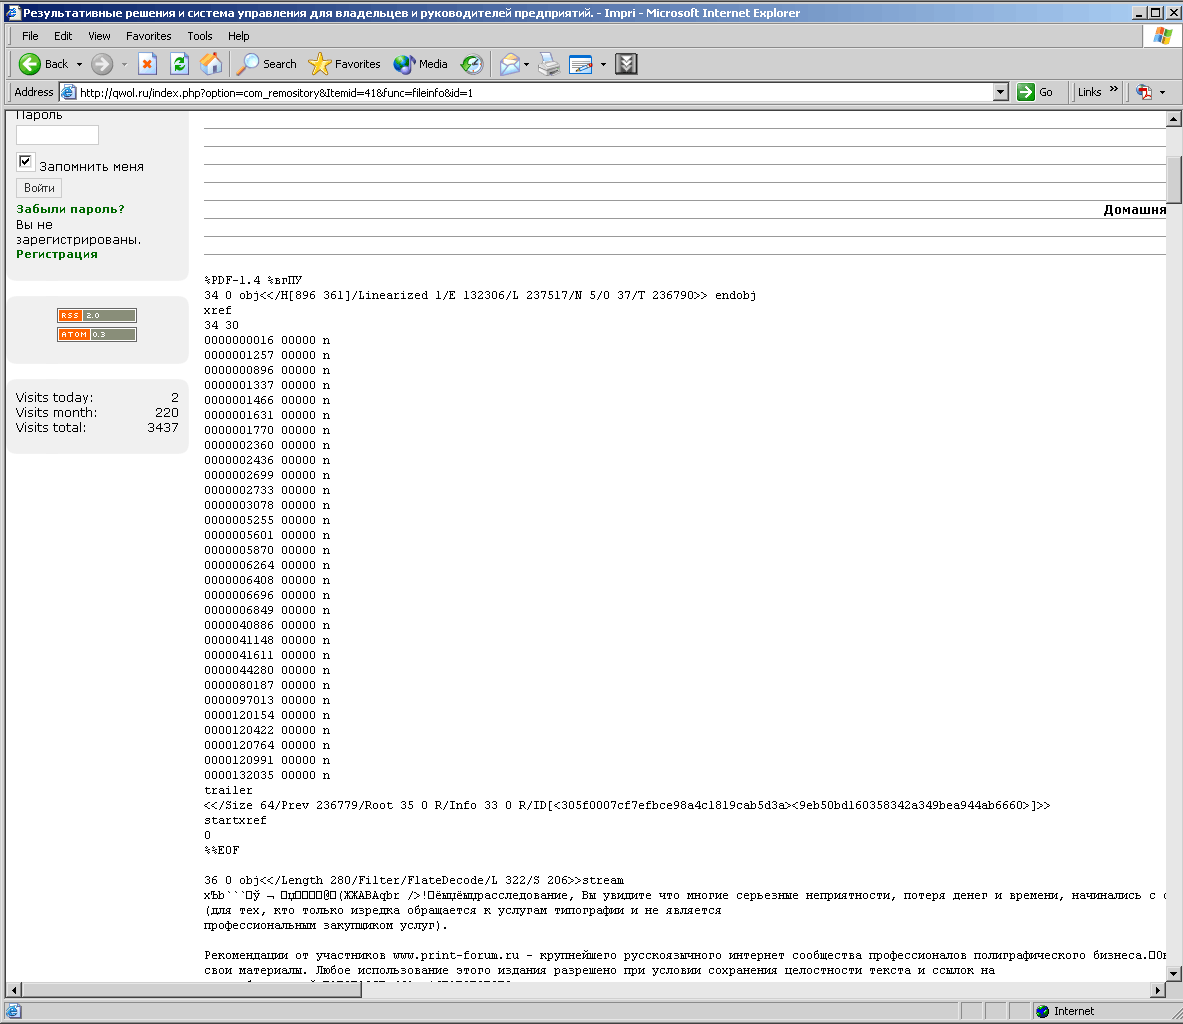Open the Favorites menu
This screenshot has width=1183, height=1024.
[x=149, y=35]
